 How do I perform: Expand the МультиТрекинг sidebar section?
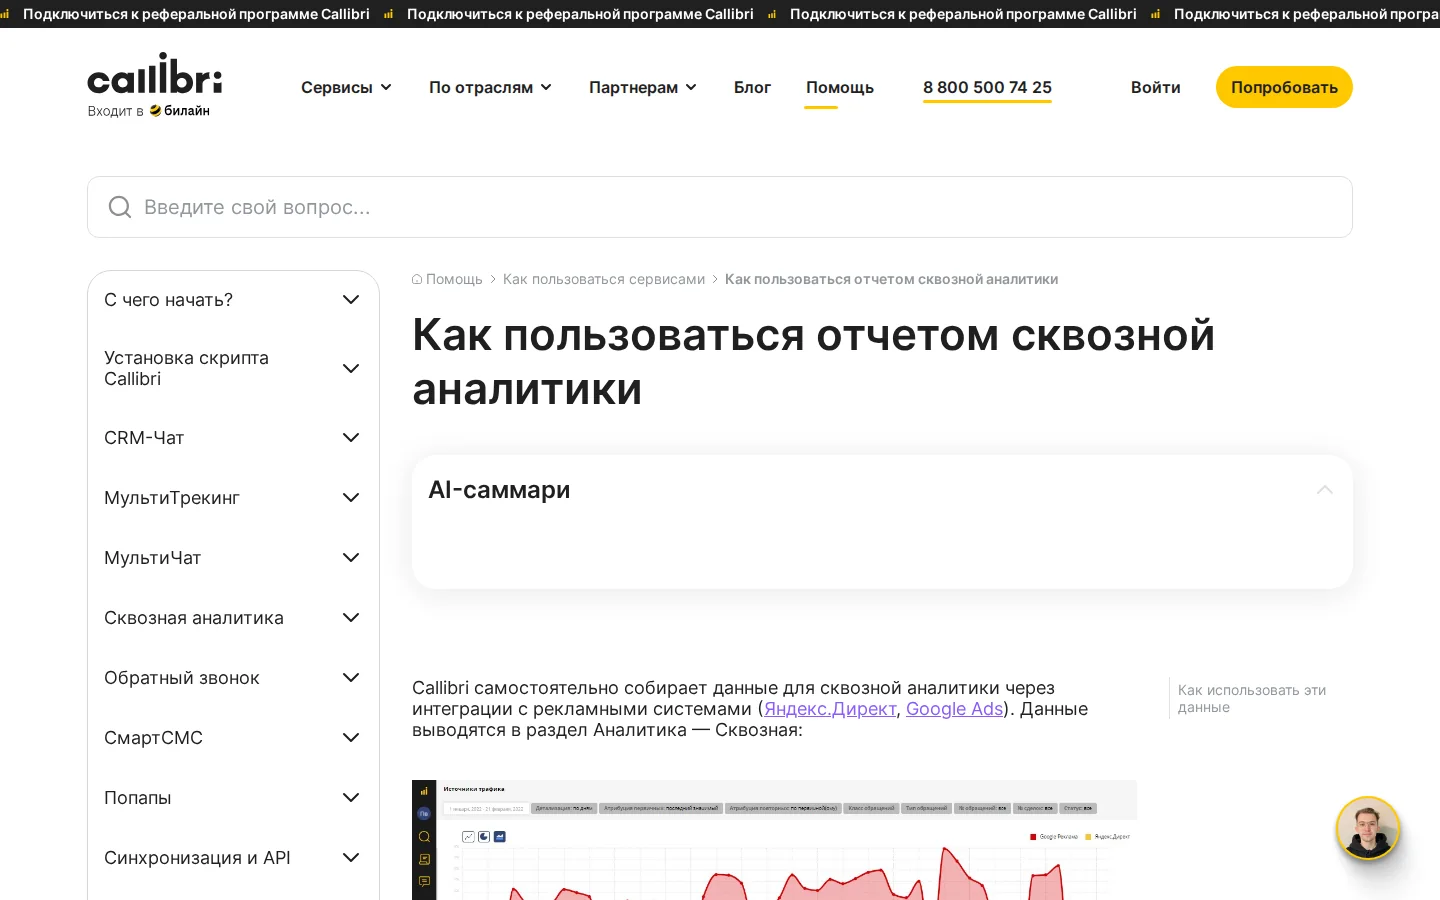[x=232, y=498]
